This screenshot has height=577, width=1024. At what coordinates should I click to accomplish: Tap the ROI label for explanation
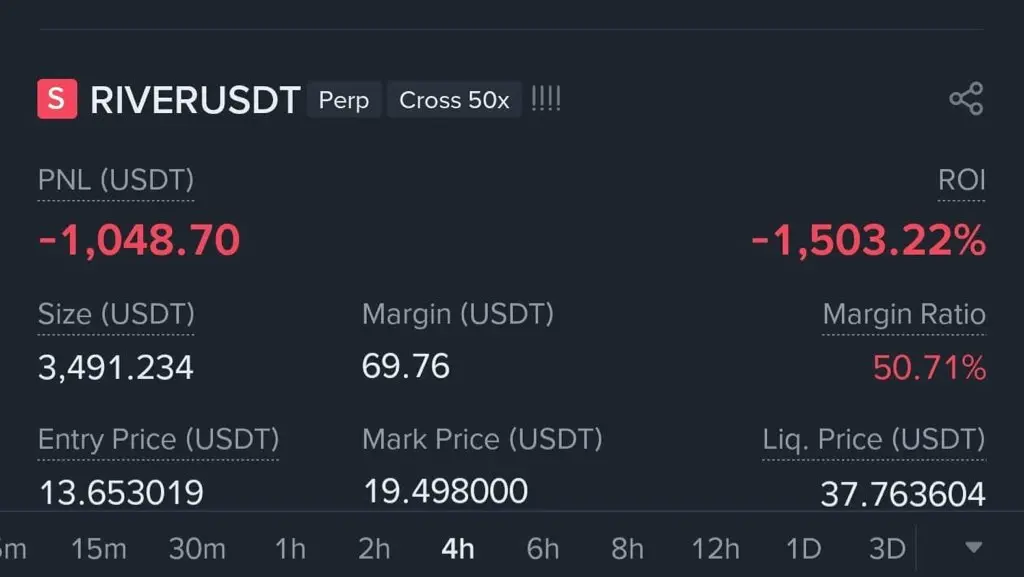point(961,180)
